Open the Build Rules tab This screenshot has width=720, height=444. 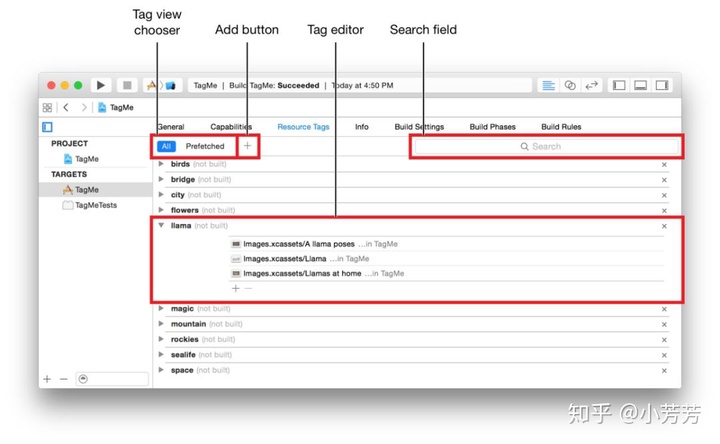561,127
